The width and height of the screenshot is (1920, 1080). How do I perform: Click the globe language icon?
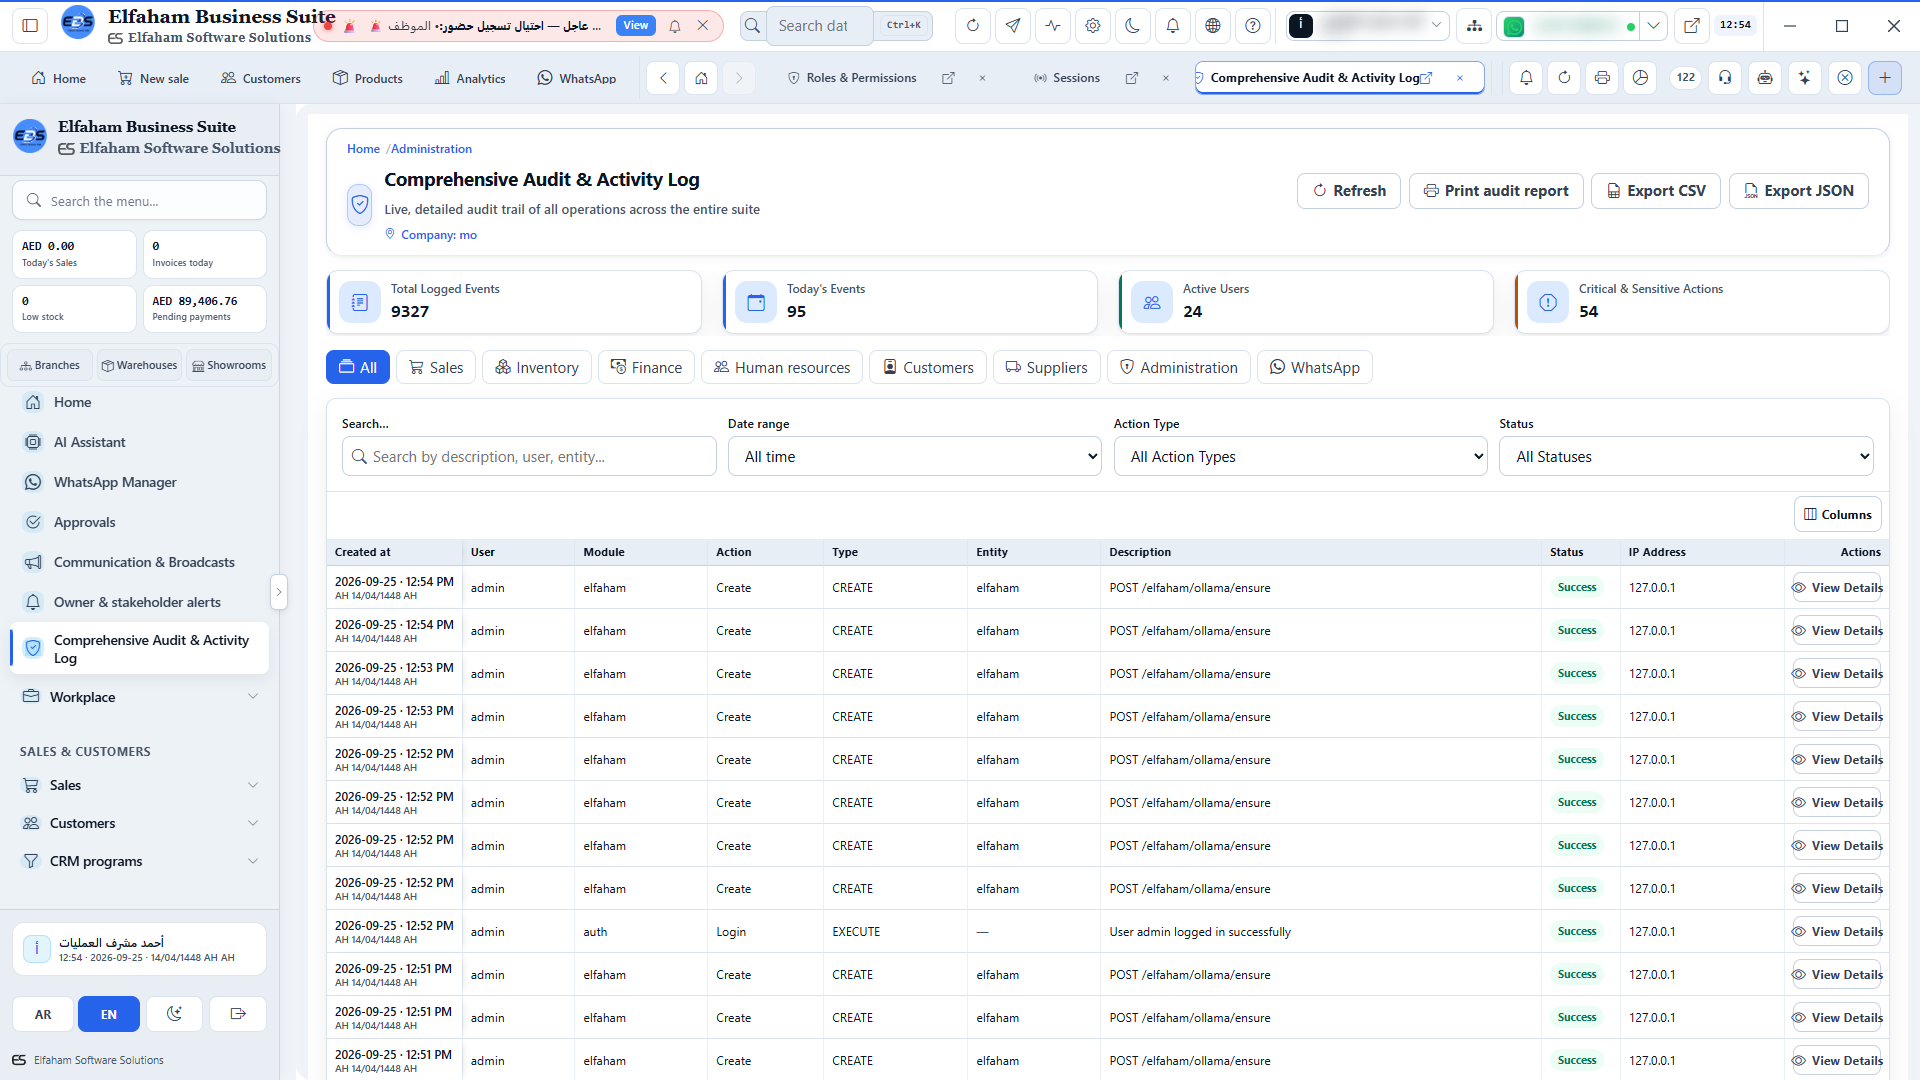(x=1212, y=26)
